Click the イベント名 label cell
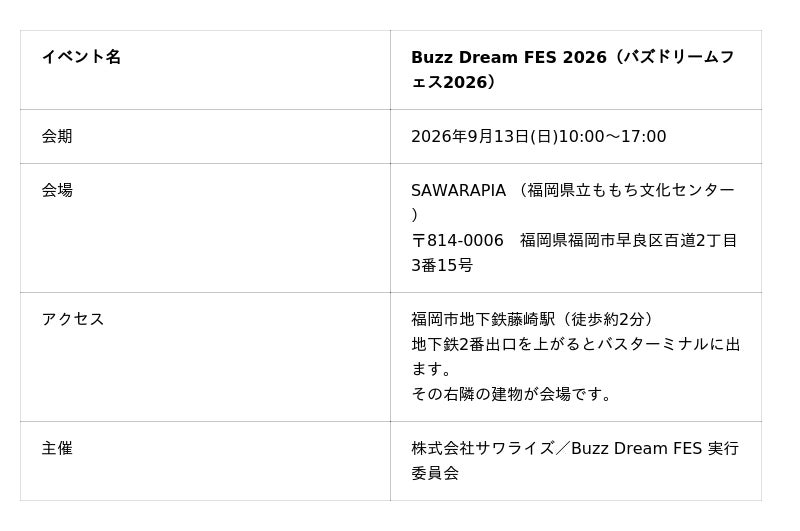The image size is (800, 531). tap(81, 57)
